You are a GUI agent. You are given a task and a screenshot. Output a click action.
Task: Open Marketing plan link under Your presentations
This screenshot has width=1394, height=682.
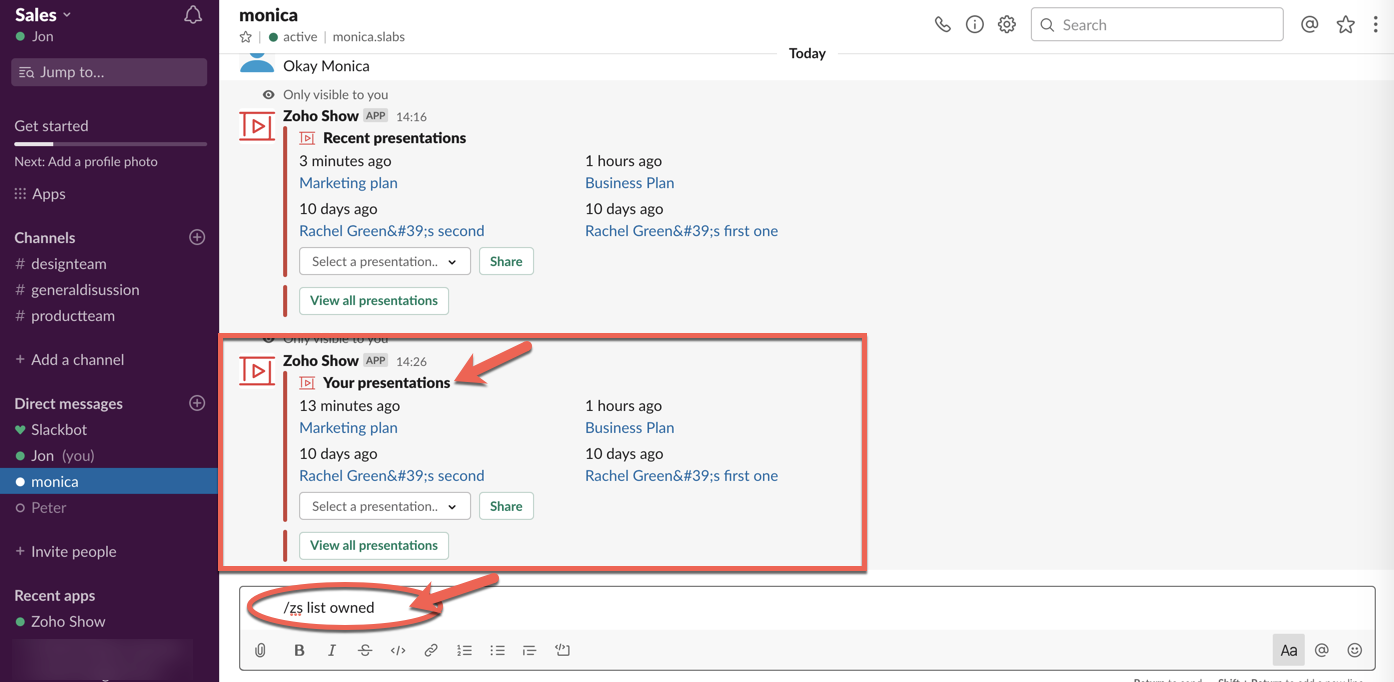click(348, 428)
